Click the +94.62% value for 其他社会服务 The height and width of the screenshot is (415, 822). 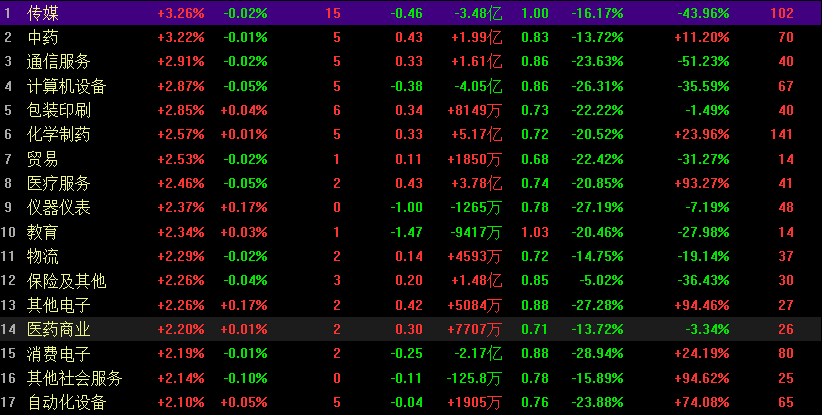tap(701, 377)
